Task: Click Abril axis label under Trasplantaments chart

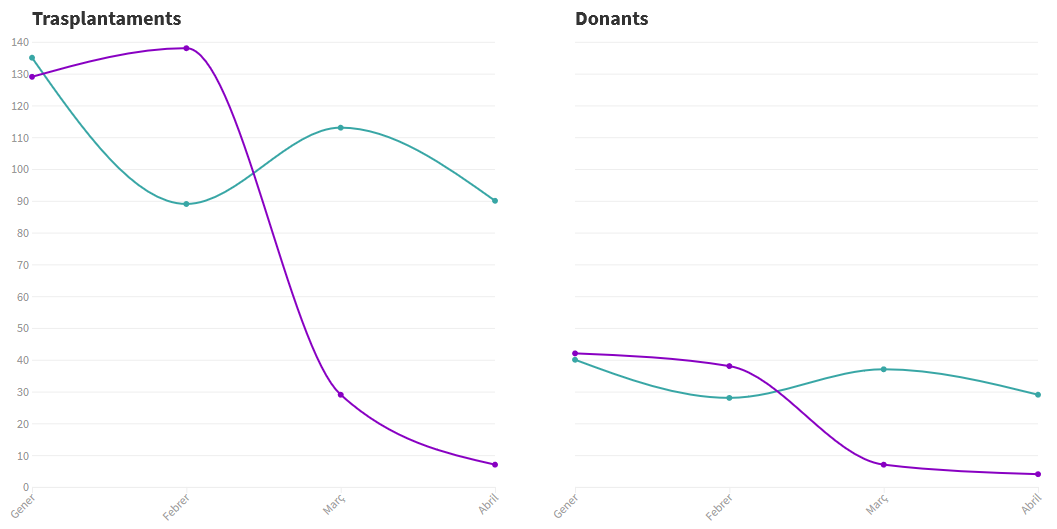Action: 489,504
